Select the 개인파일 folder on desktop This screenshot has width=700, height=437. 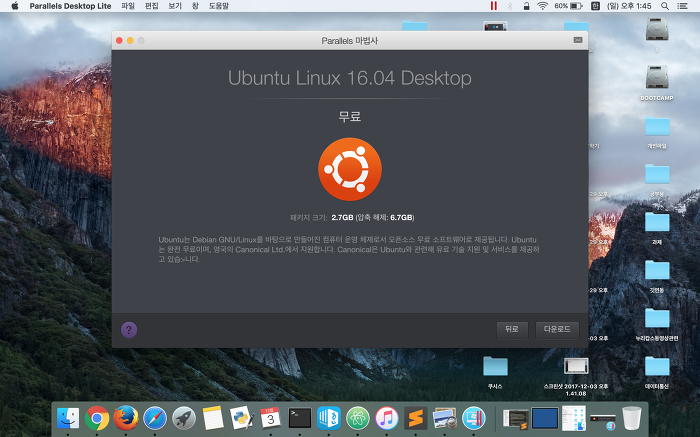coord(657,132)
